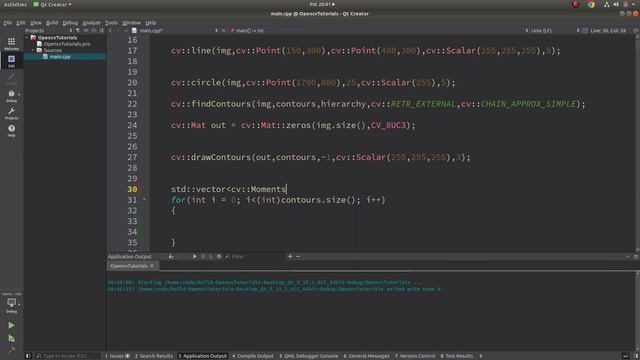Open the volume indicator in the top bar
640x360 pixels.
tap(616, 4)
